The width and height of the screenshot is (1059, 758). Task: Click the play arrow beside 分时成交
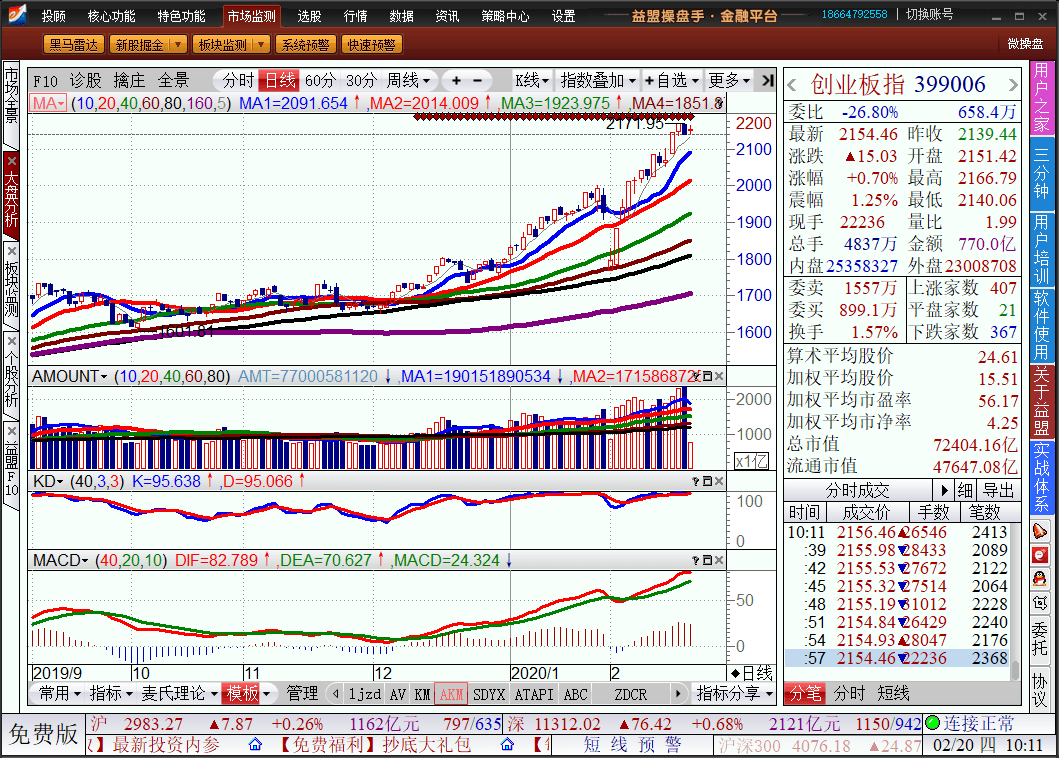coord(944,490)
